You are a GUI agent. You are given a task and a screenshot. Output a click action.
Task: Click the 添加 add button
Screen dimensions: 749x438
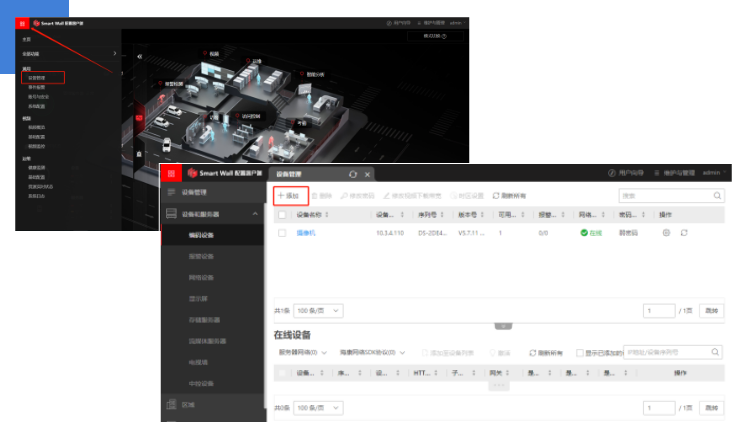(291, 196)
